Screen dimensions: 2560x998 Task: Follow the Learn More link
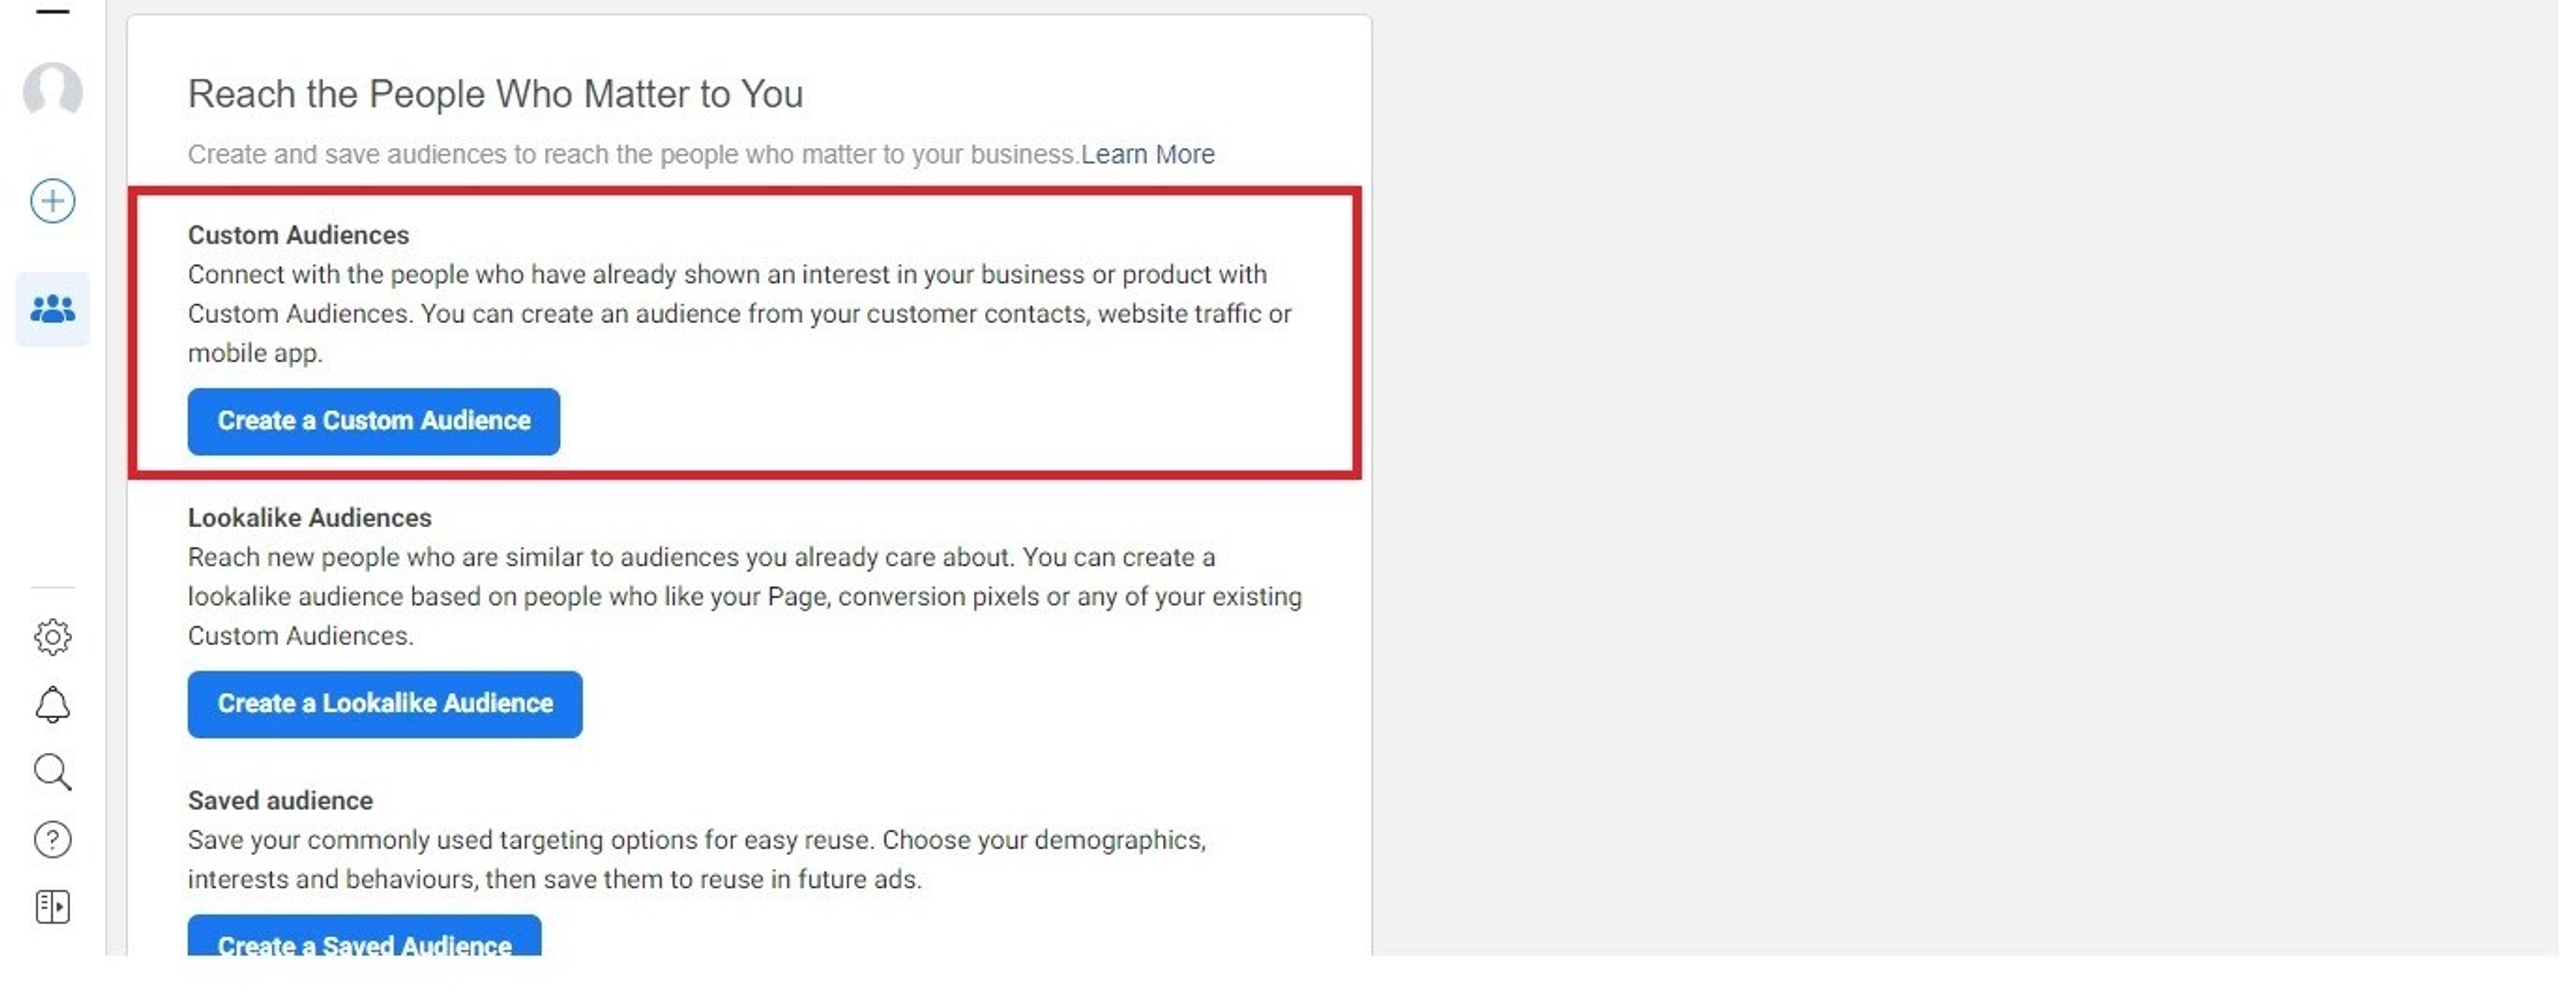pos(1147,154)
